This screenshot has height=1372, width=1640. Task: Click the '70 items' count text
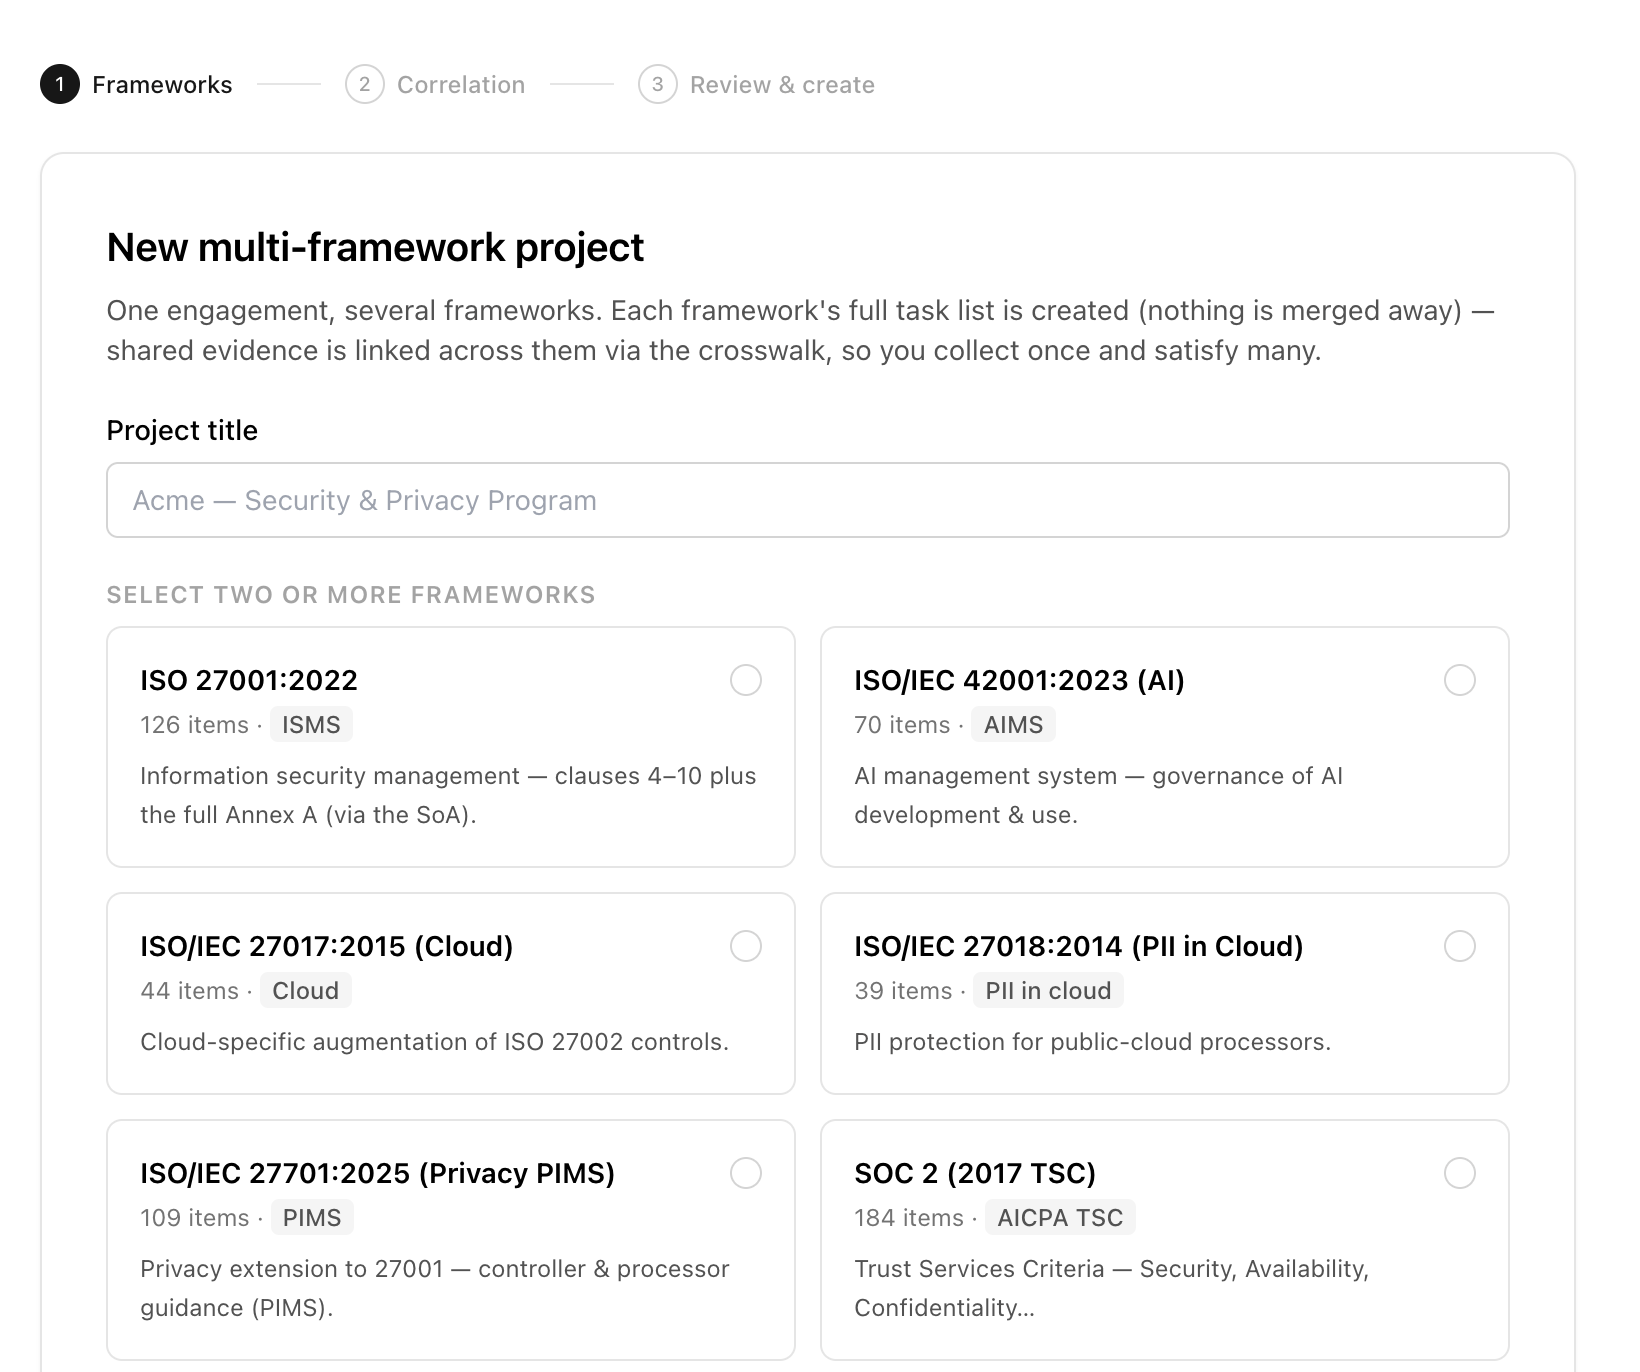902,725
